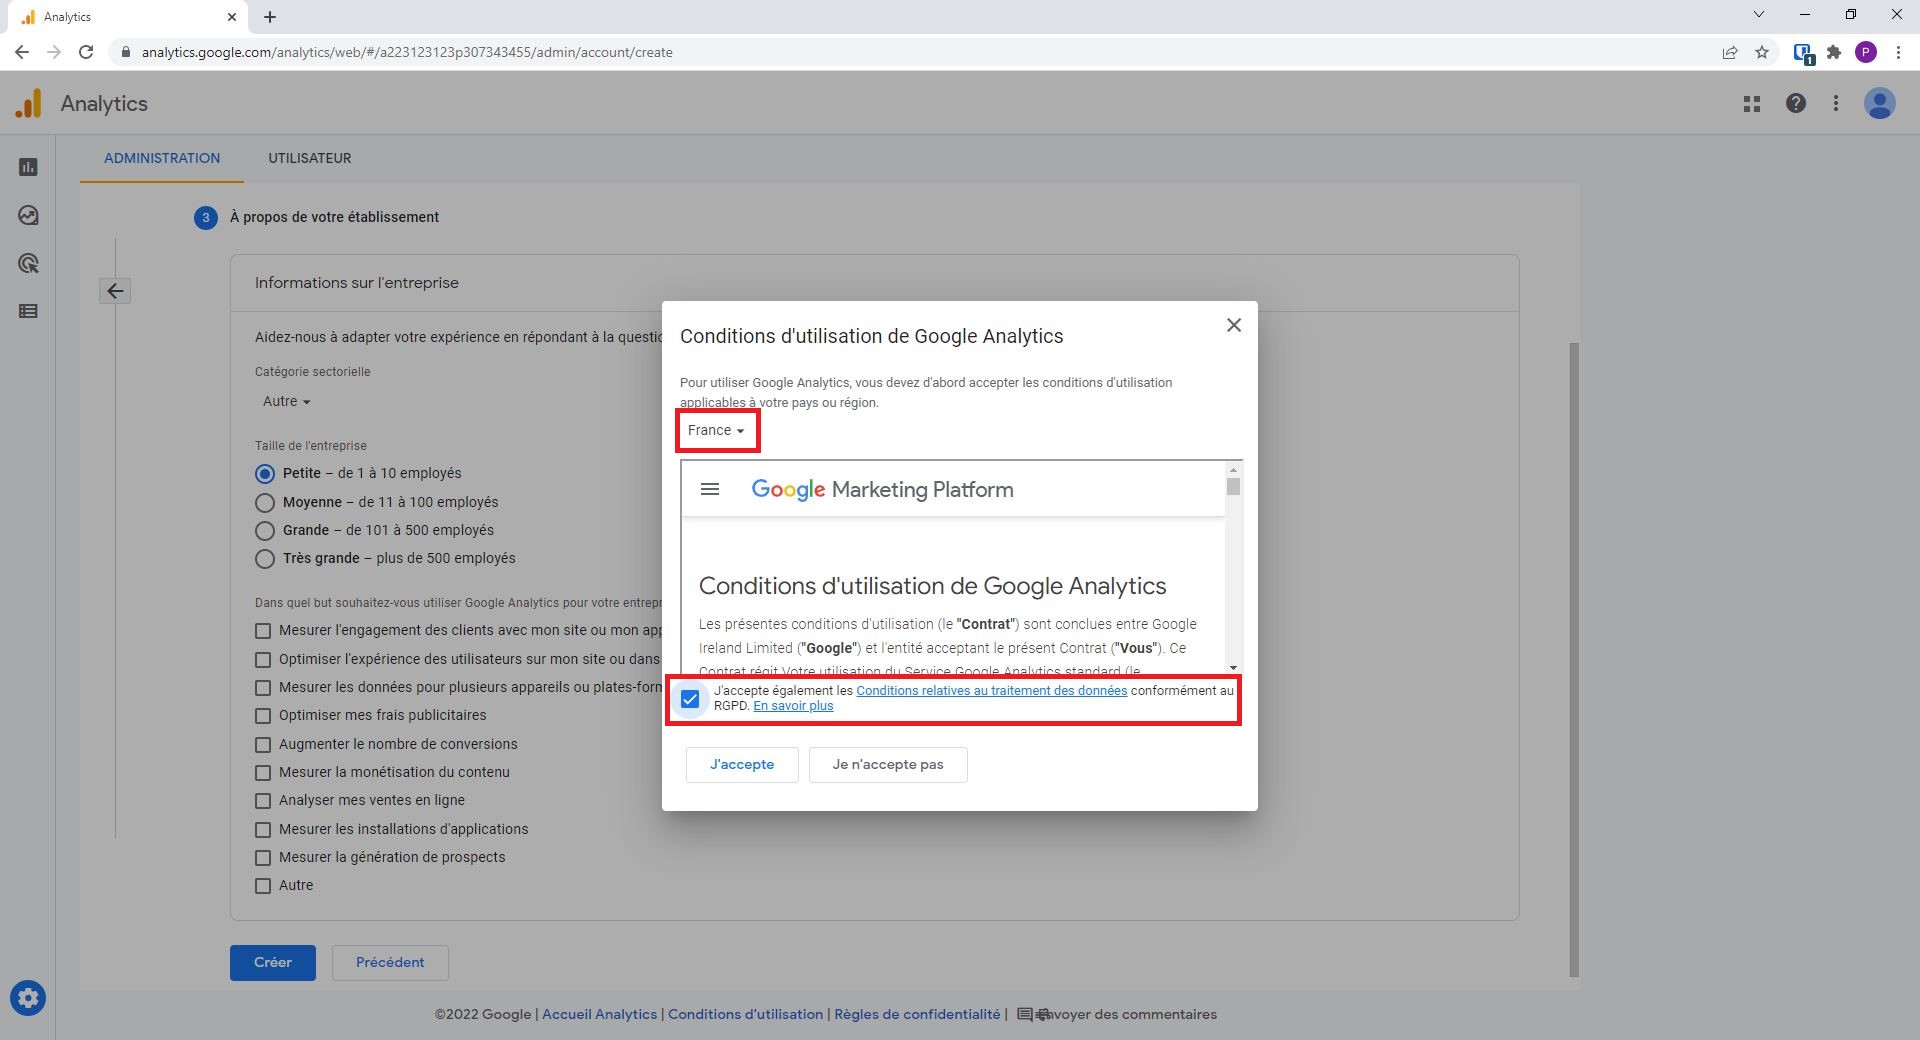1920x1040 pixels.
Task: Click the Créer button
Action: tap(273, 963)
